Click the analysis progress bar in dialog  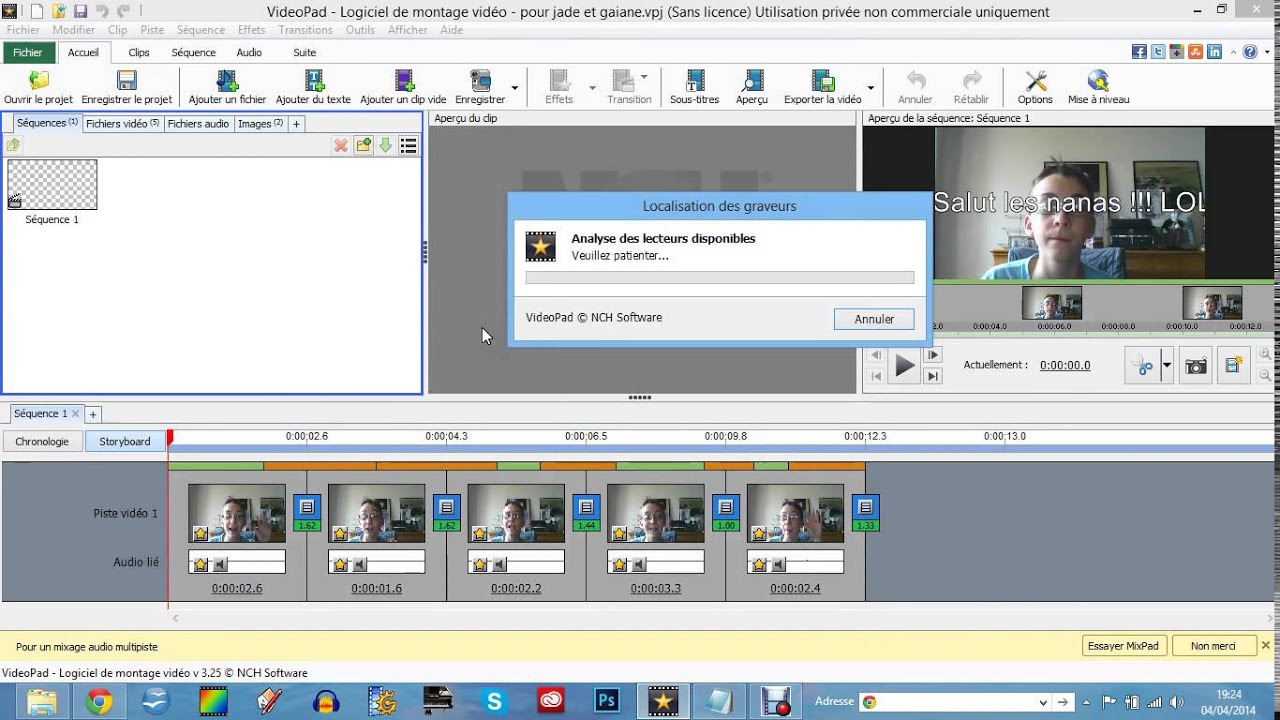[x=720, y=278]
